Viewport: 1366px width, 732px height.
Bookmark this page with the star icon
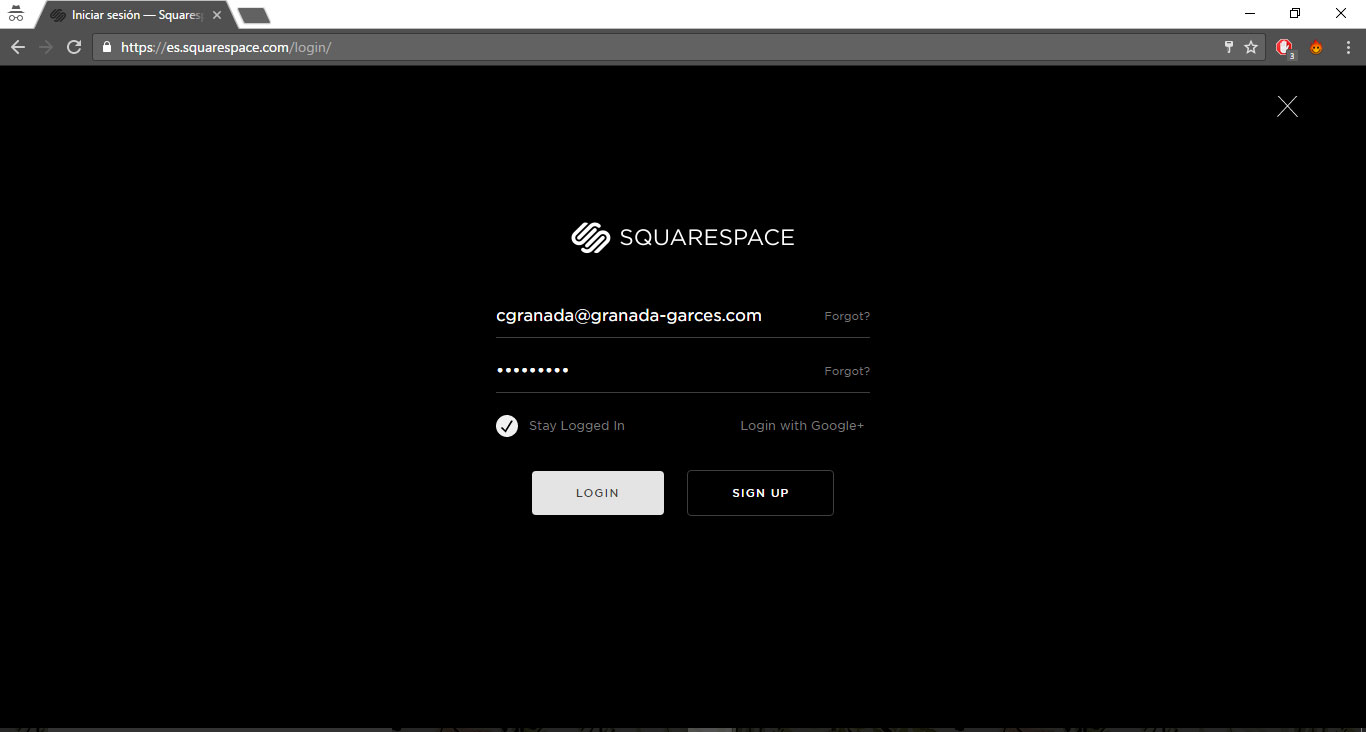[x=1251, y=47]
